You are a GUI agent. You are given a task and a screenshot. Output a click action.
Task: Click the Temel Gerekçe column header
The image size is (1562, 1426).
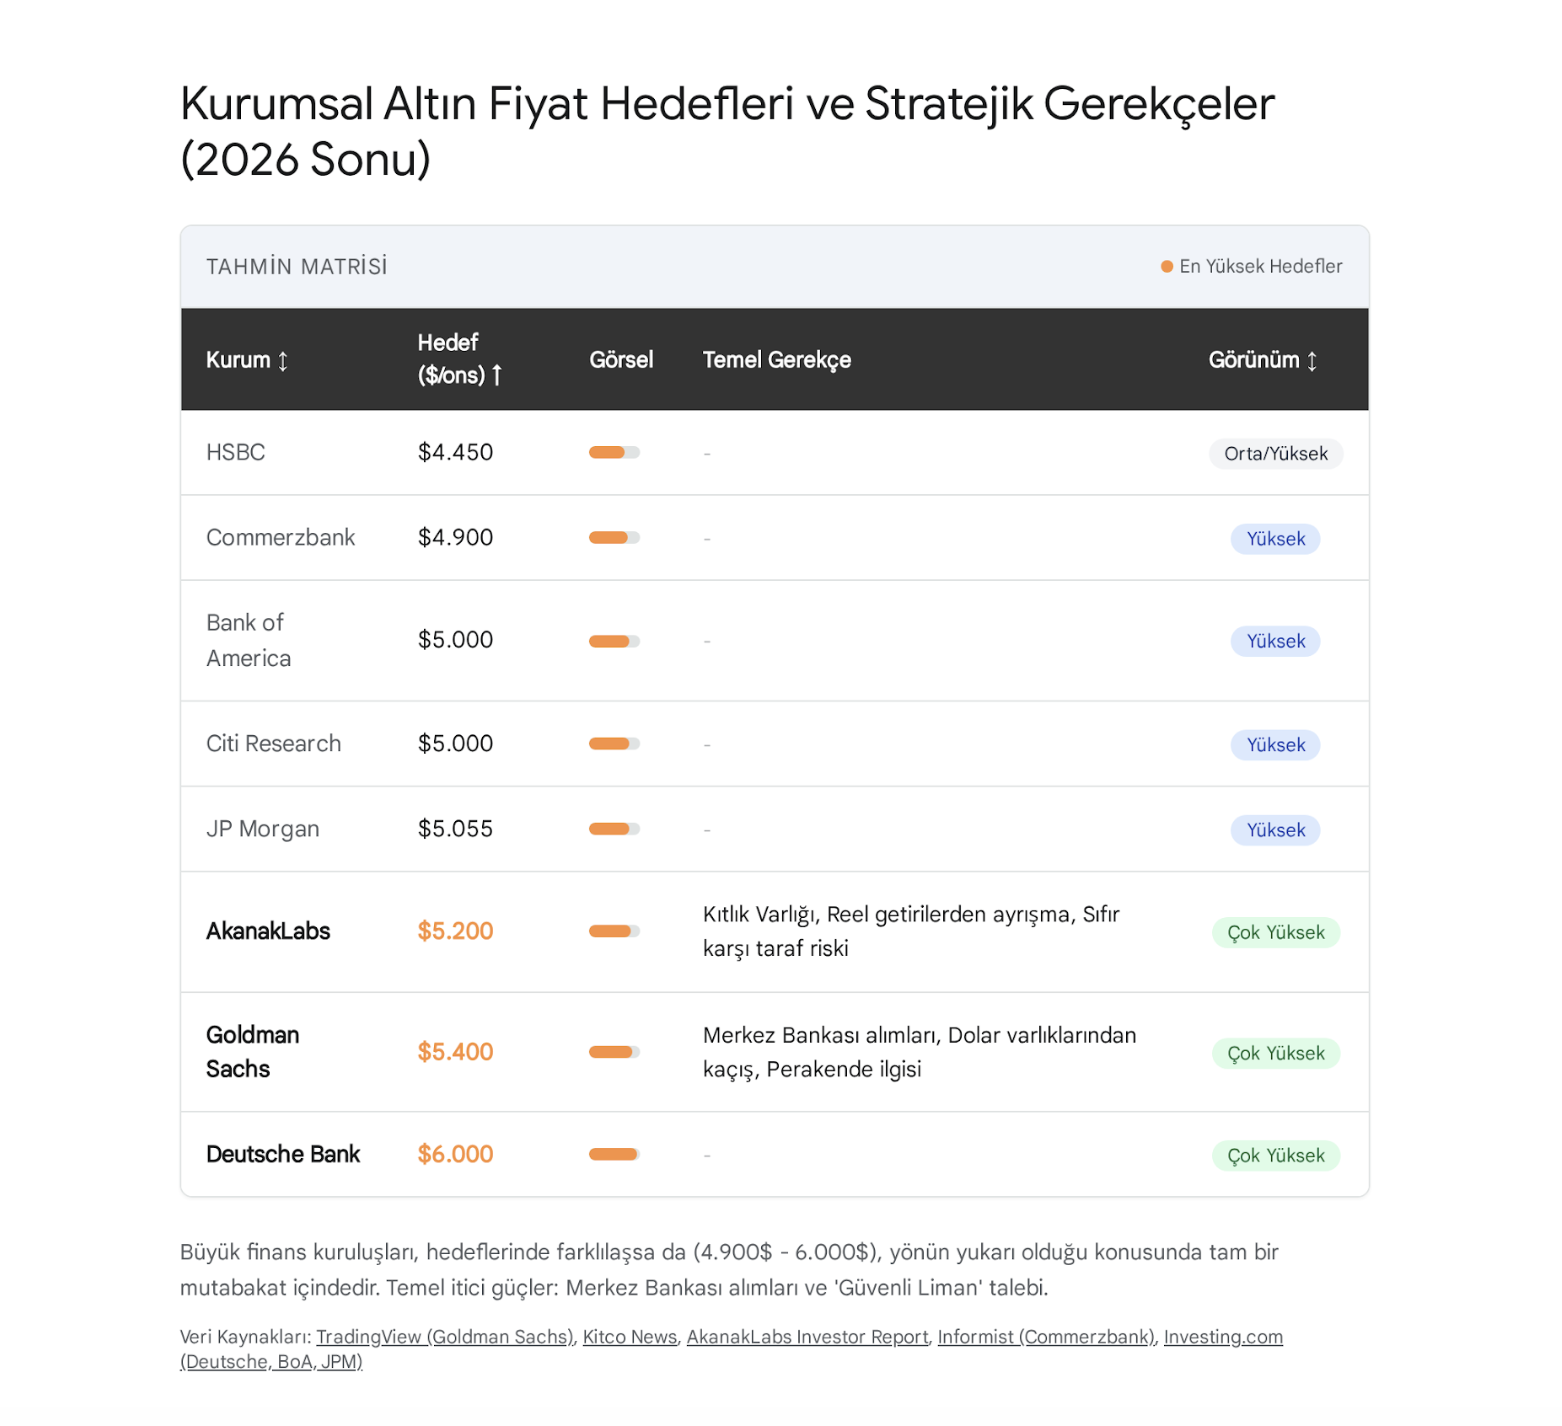[x=777, y=360]
